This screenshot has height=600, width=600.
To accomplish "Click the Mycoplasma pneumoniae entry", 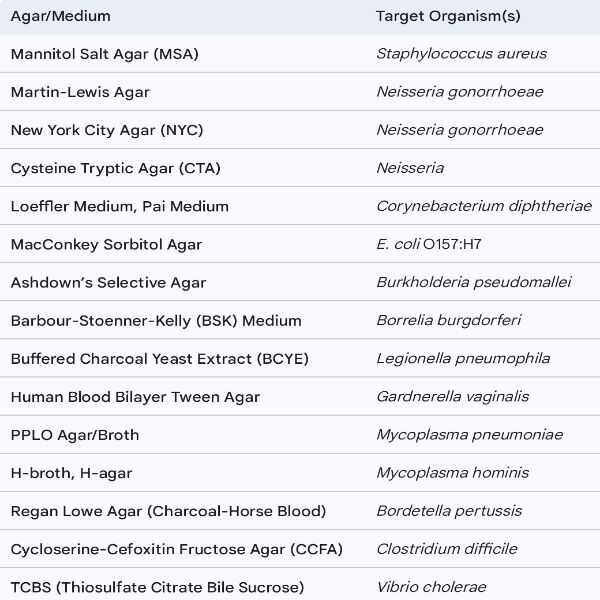I will click(x=469, y=434).
